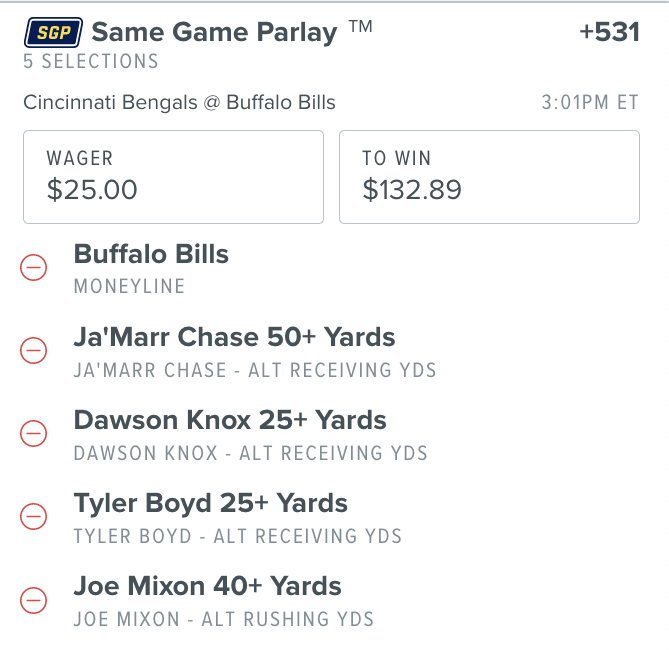Viewport: 669px width, 650px height.
Task: Select the Ja'Marr Chase 50+ Yards title
Action: (234, 337)
